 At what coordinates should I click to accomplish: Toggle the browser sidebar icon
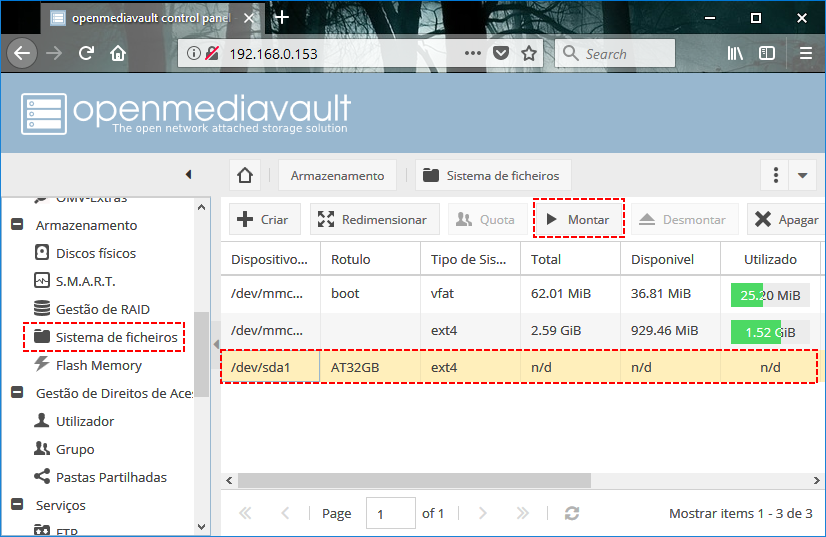pos(767,53)
